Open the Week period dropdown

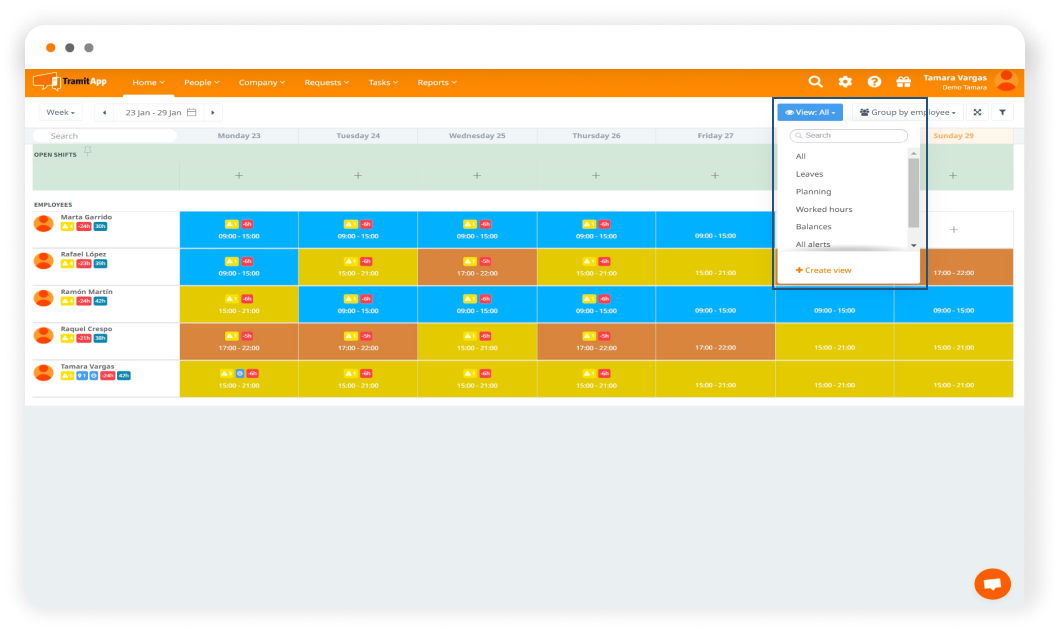pyautogui.click(x=60, y=113)
